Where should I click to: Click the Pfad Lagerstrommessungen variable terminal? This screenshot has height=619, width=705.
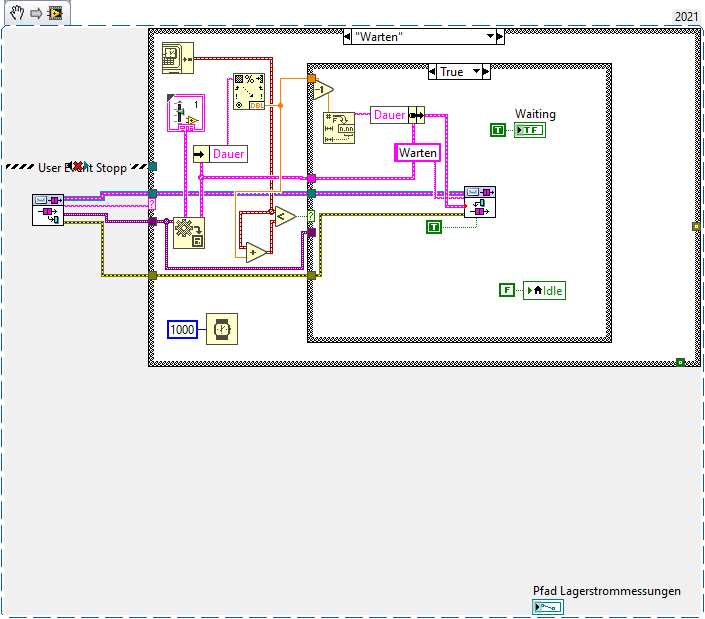coord(548,607)
